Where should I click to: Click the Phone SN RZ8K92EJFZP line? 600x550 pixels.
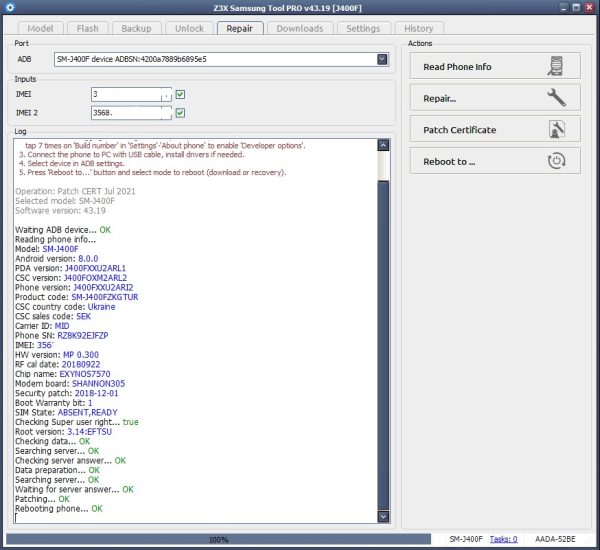[x=62, y=336]
